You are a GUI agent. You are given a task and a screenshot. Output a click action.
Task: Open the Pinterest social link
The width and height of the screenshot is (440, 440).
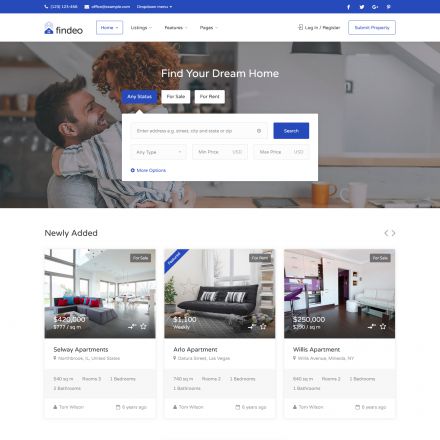click(388, 7)
